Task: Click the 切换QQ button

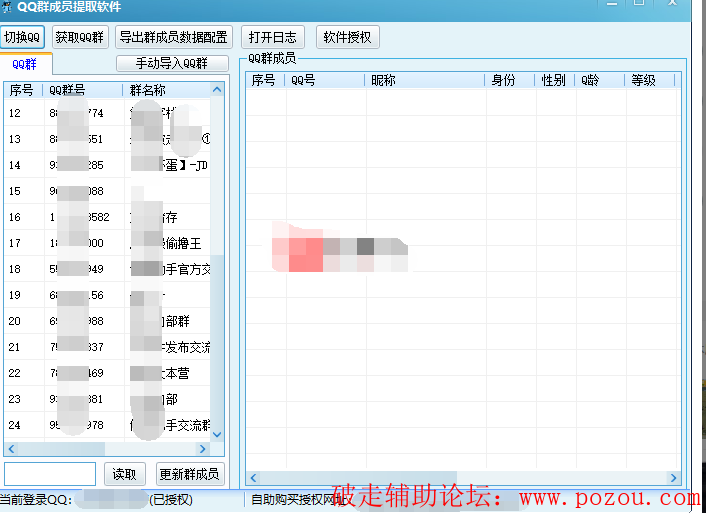Action: (x=23, y=37)
